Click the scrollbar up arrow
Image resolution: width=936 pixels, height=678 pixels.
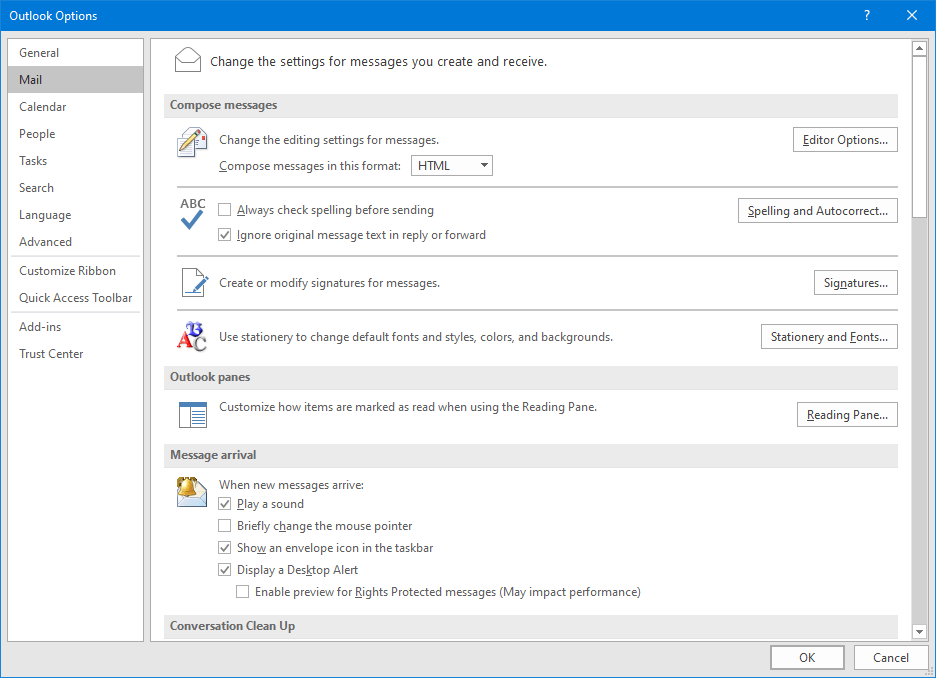coord(919,48)
